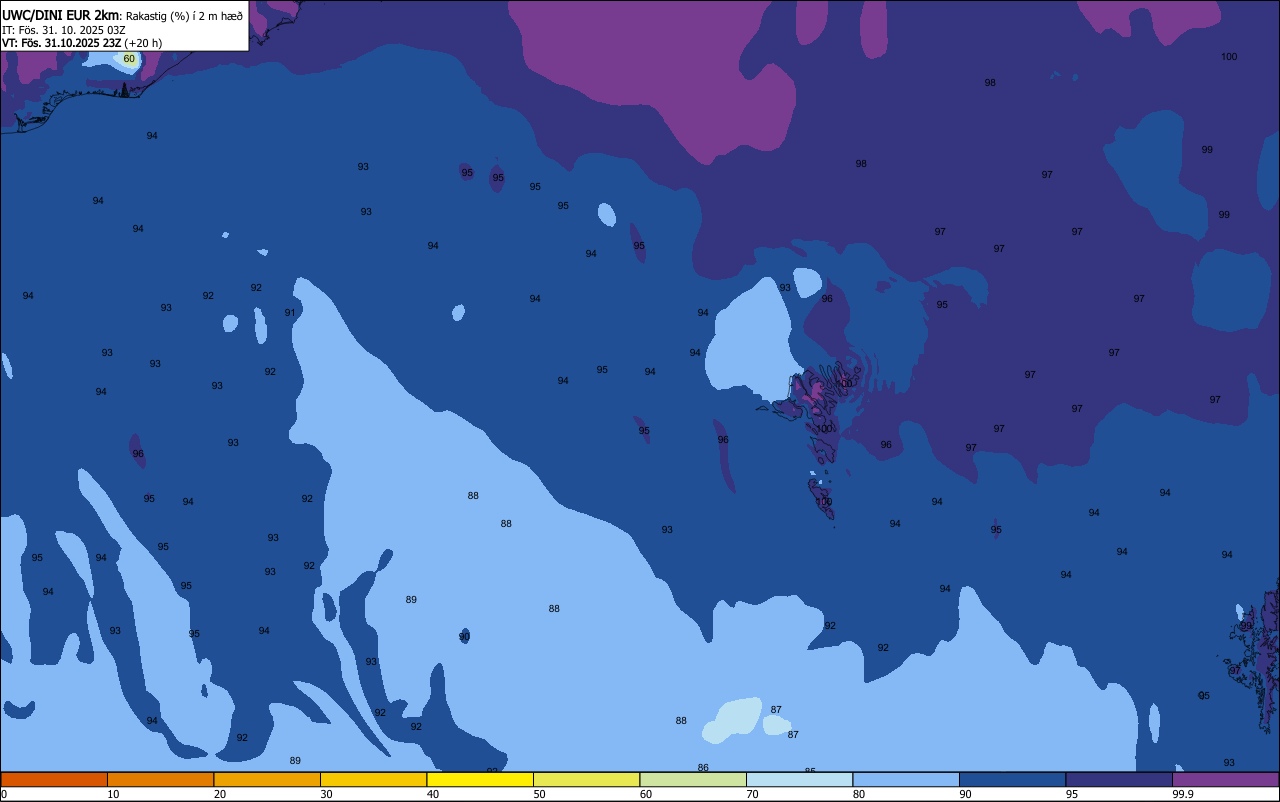The width and height of the screenshot is (1280, 802).
Task: Select the bright yellow 40–50 legend swatch
Action: click(480, 779)
